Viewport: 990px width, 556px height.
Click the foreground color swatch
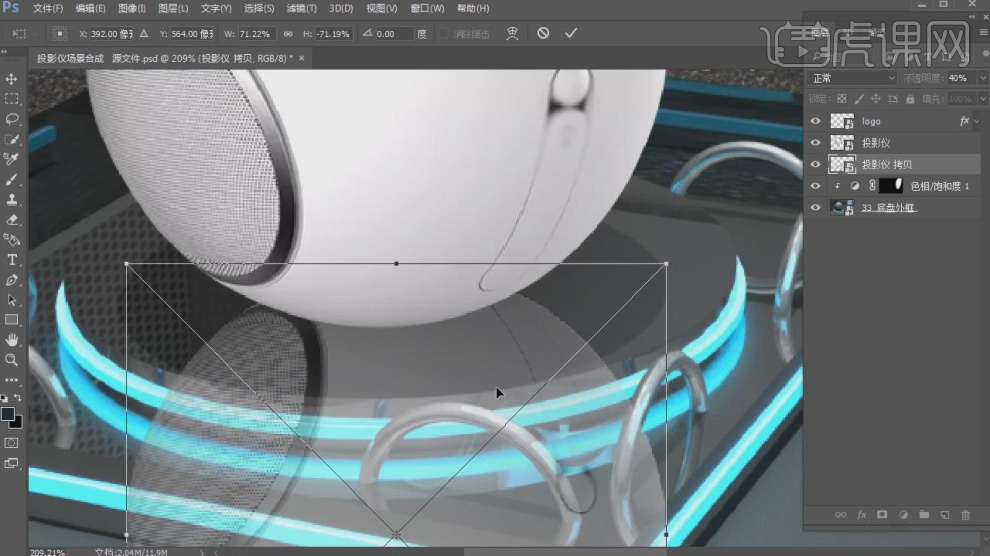point(8,413)
